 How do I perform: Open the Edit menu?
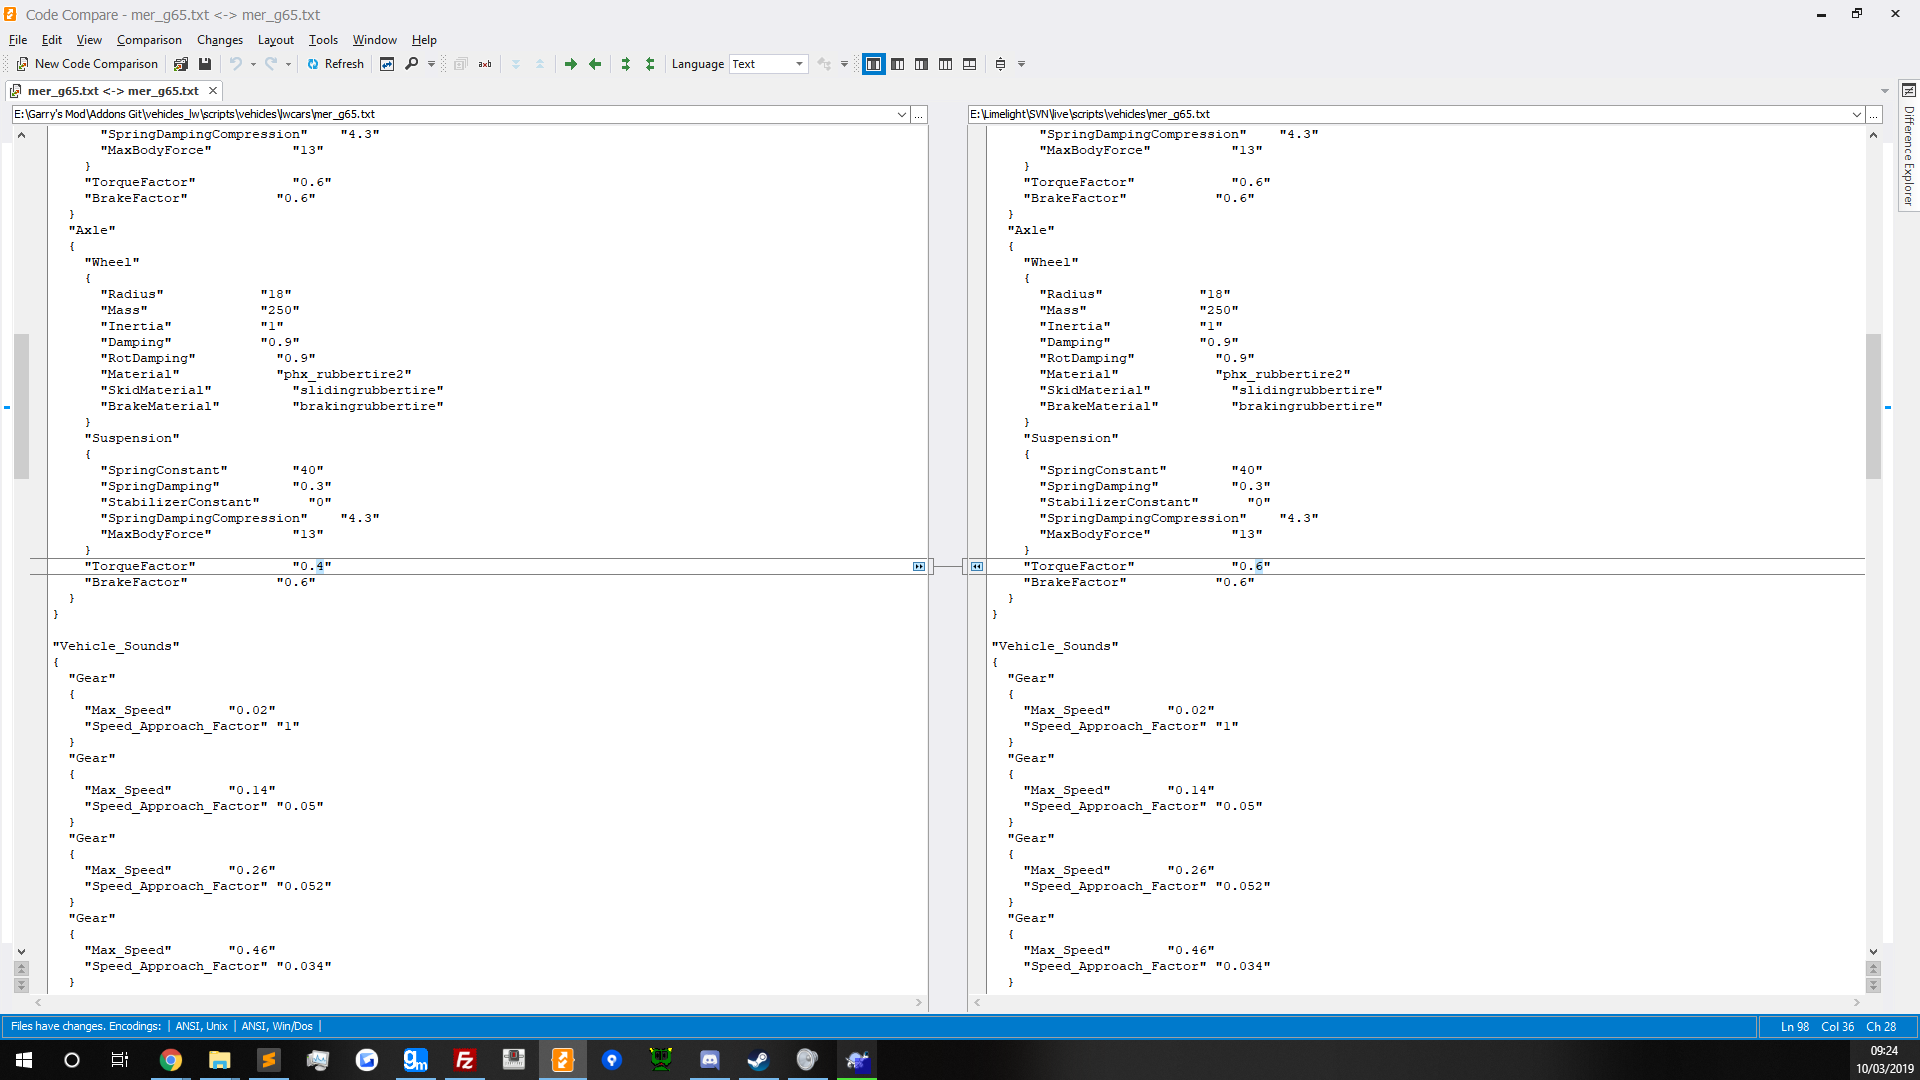click(52, 40)
